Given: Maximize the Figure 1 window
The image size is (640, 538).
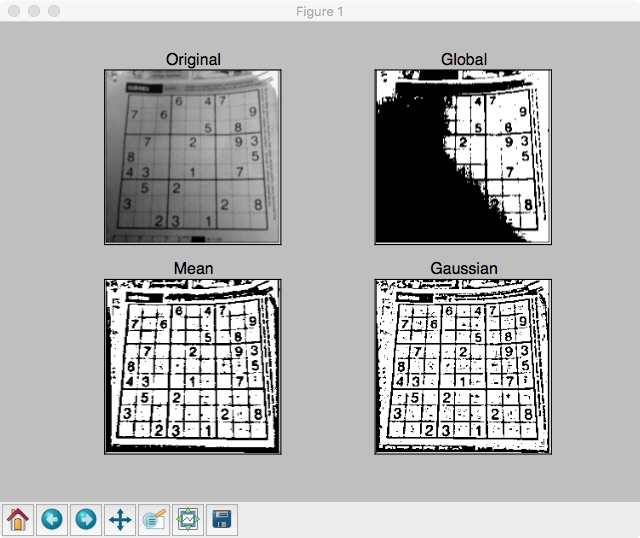Looking at the screenshot, I should pos(54,11).
